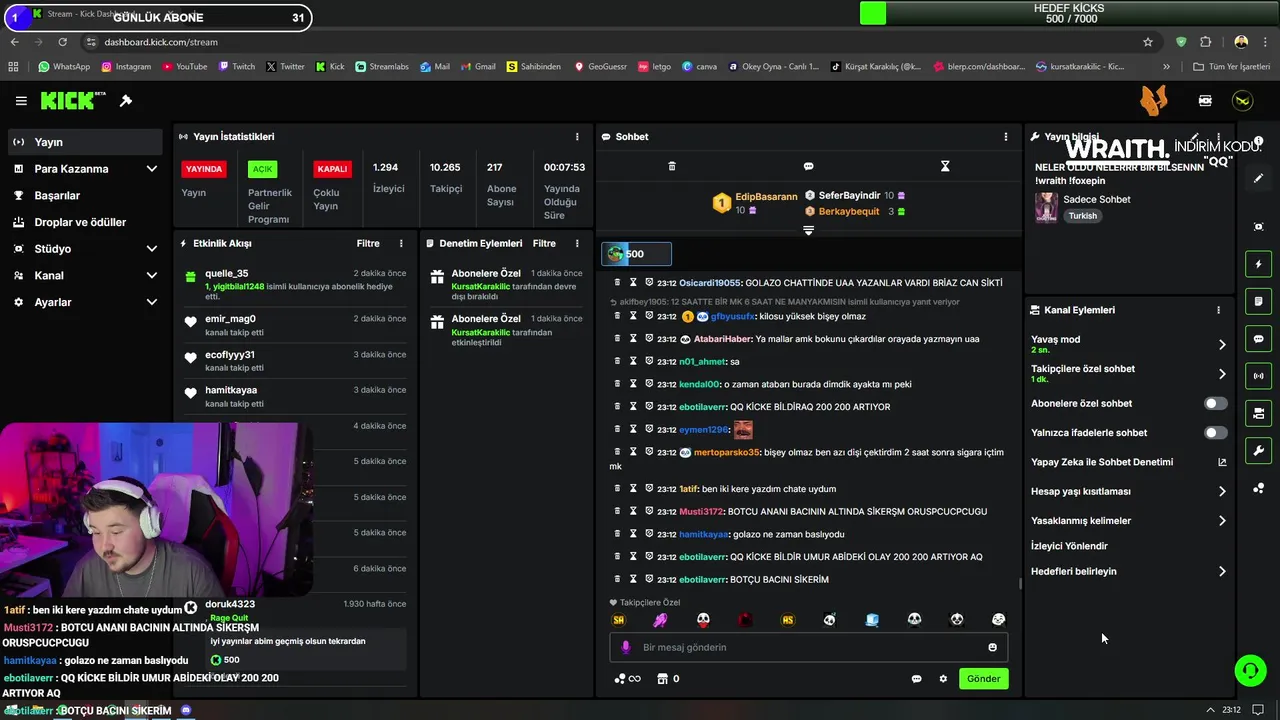Viewport: 1280px width, 720px height.
Task: Click username Musti3172 in chat
Action: tap(701, 511)
